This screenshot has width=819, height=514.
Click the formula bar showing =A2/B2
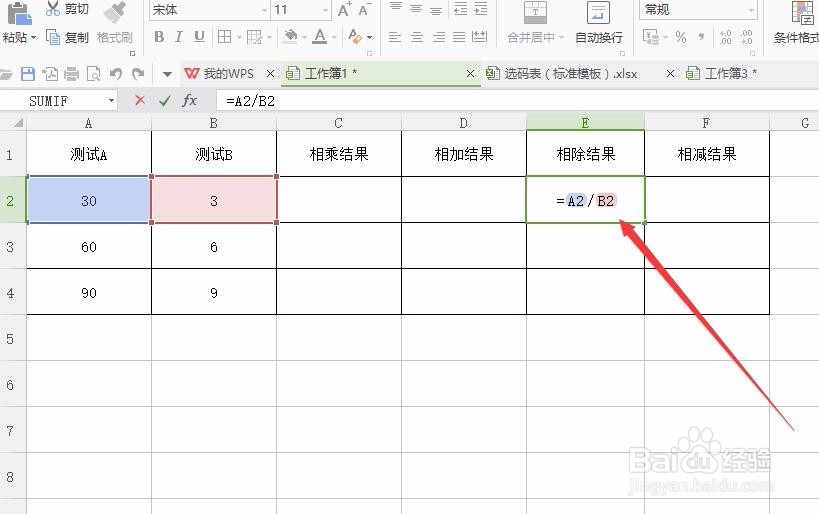[518, 101]
